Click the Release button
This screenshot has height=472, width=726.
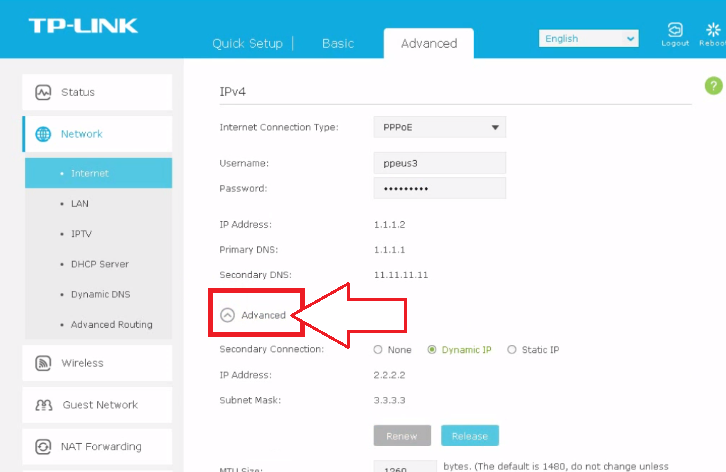coord(469,435)
